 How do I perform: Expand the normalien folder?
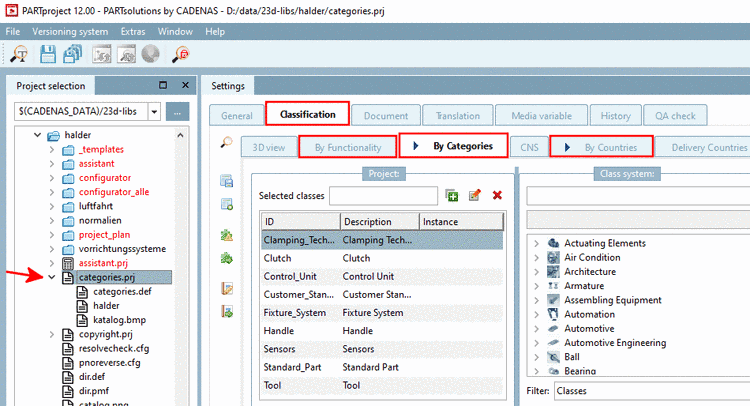click(52, 220)
